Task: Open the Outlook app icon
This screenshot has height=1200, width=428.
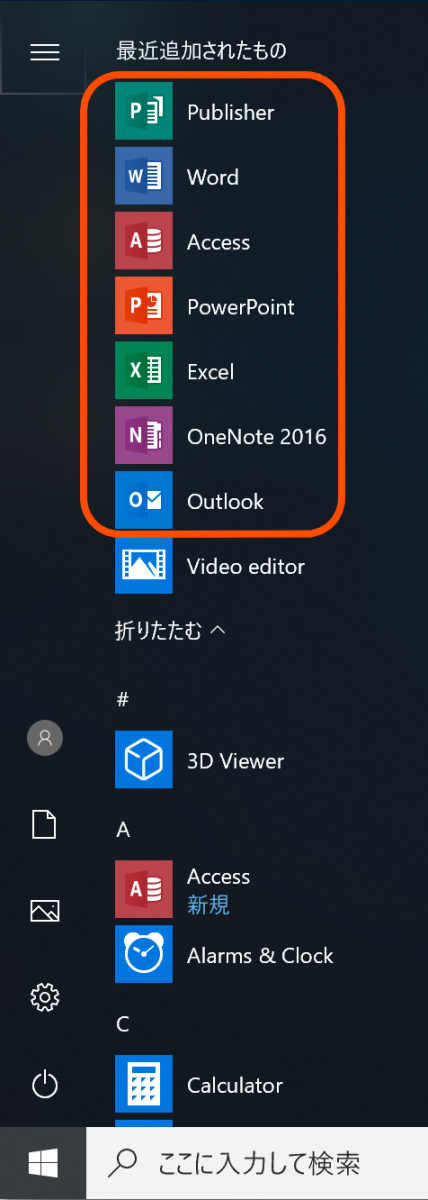Action: point(144,501)
